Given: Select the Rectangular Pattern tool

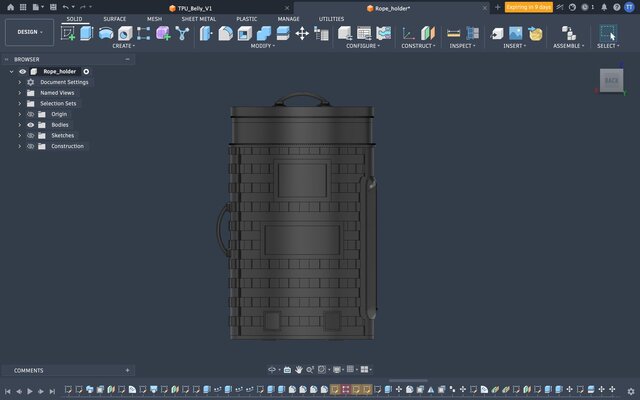Looking at the screenshot, I should (x=143, y=33).
